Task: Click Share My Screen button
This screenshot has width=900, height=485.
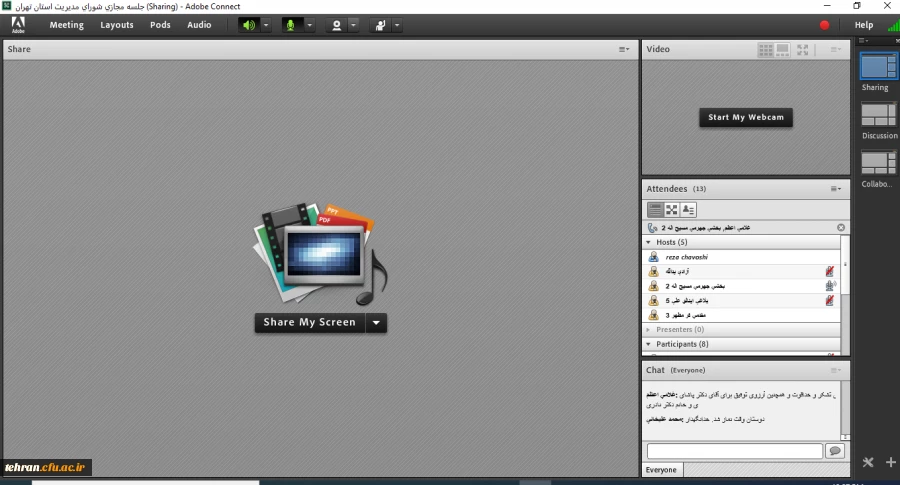Action: point(309,322)
